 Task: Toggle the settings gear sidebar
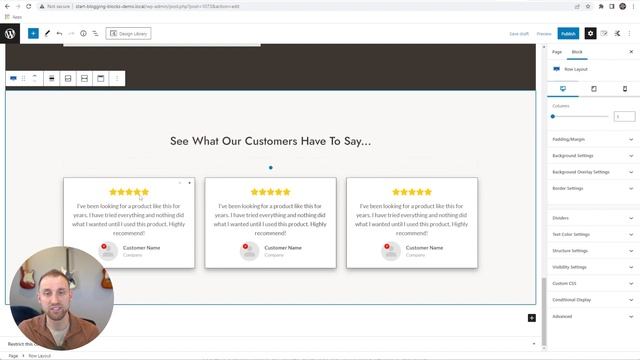tap(590, 33)
